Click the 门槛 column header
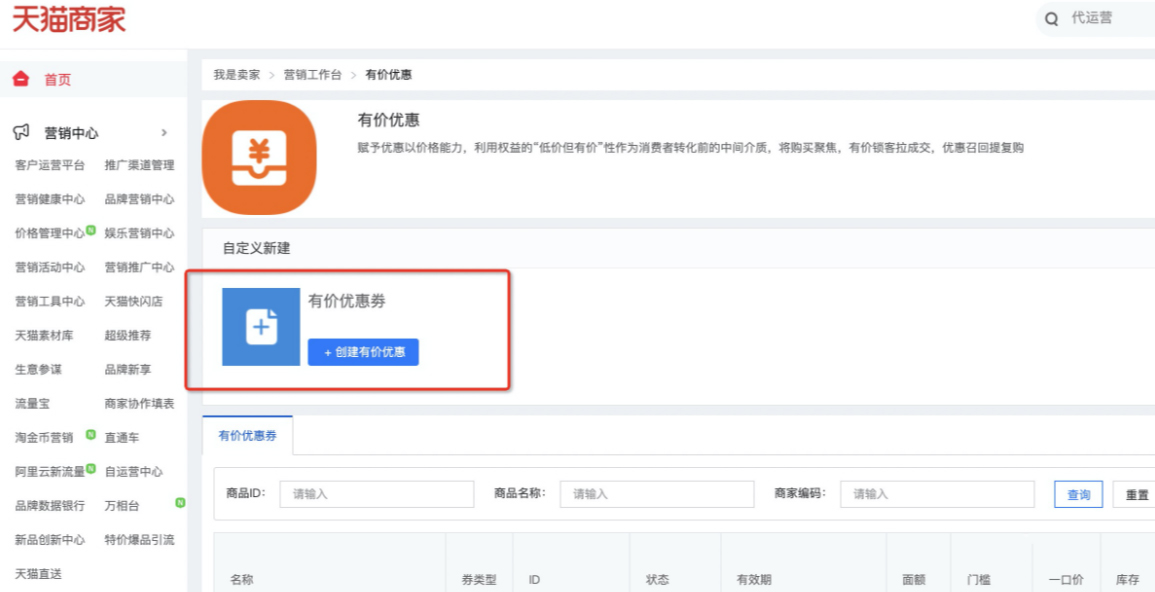This screenshot has height=592, width=1155. [x=978, y=580]
